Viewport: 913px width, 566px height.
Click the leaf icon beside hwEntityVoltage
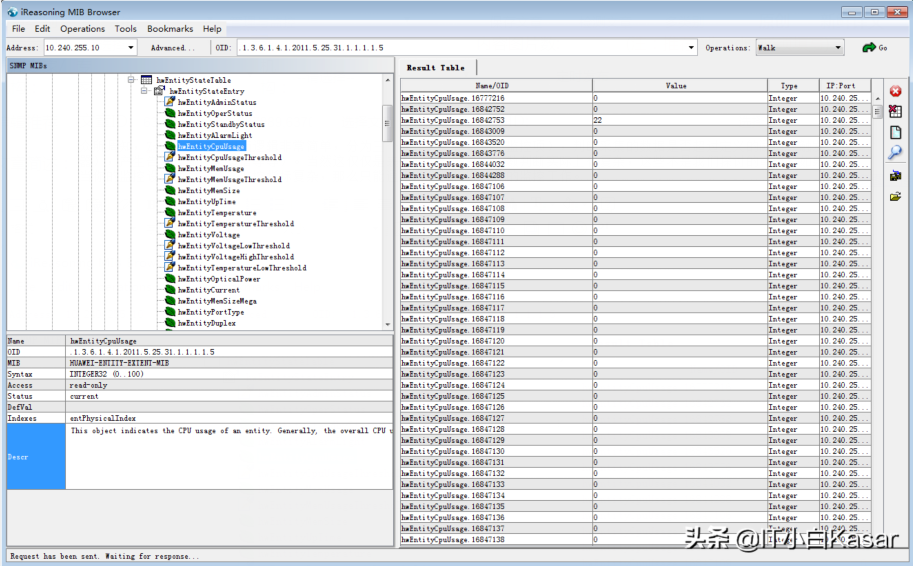[x=169, y=235]
